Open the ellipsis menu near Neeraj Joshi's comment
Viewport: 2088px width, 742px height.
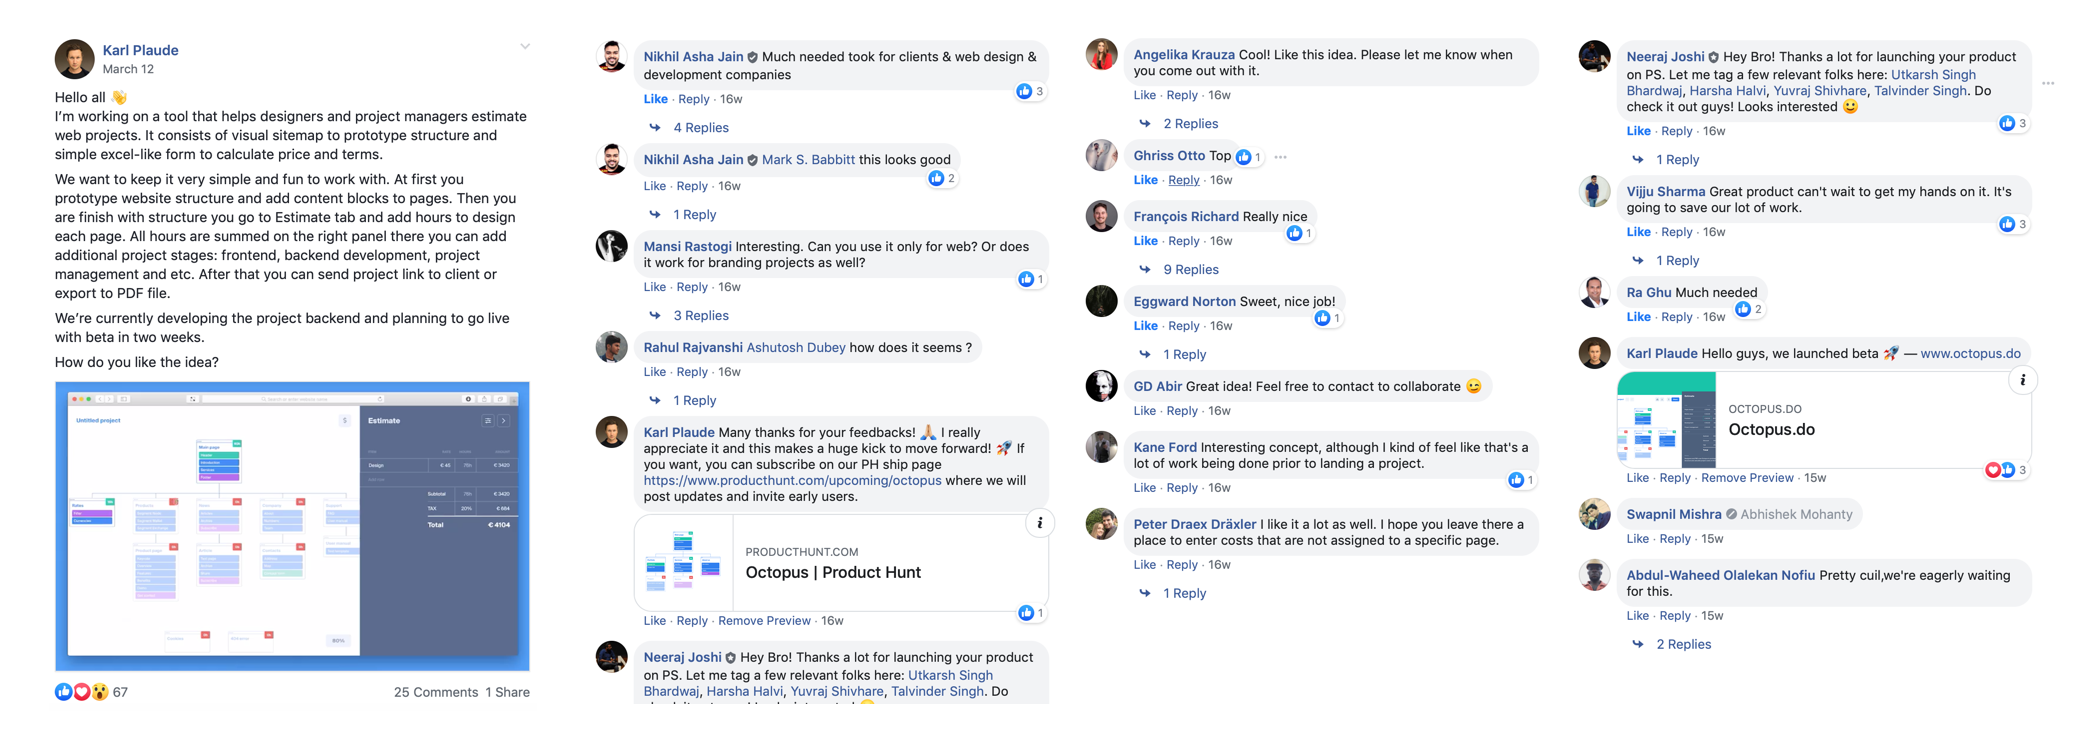[x=2047, y=83]
